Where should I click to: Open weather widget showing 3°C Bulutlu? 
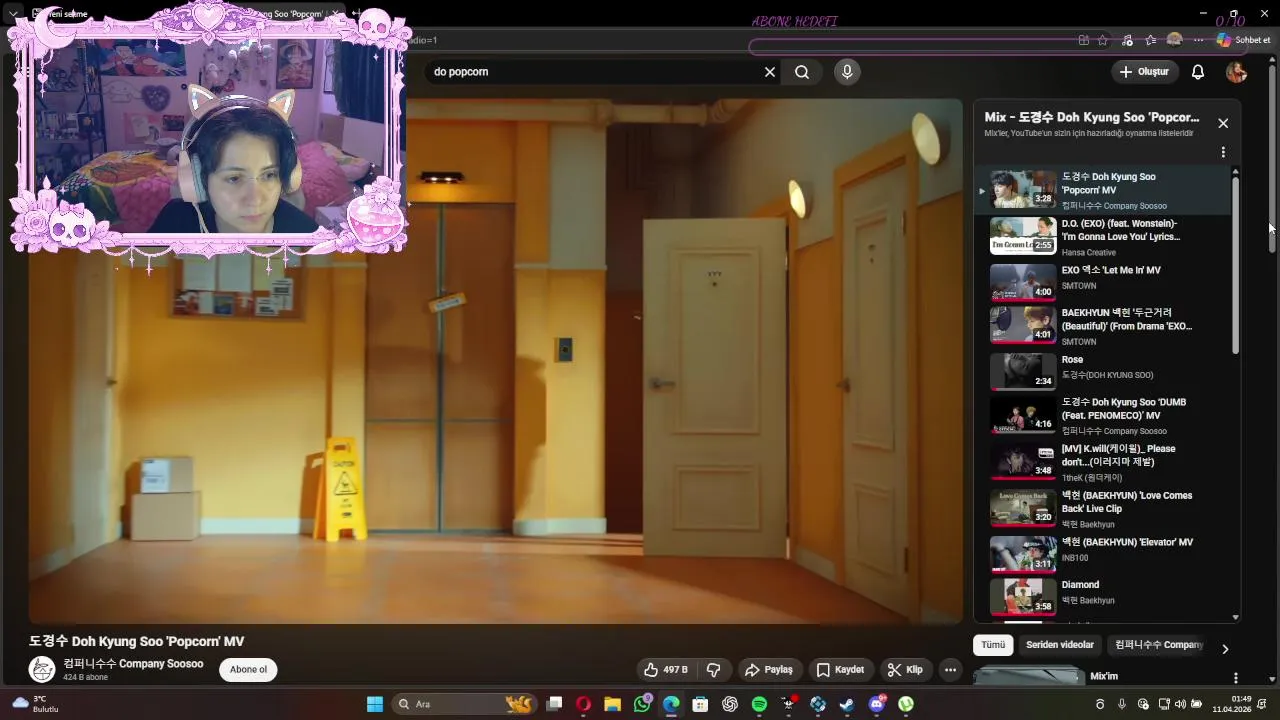click(x=37, y=704)
